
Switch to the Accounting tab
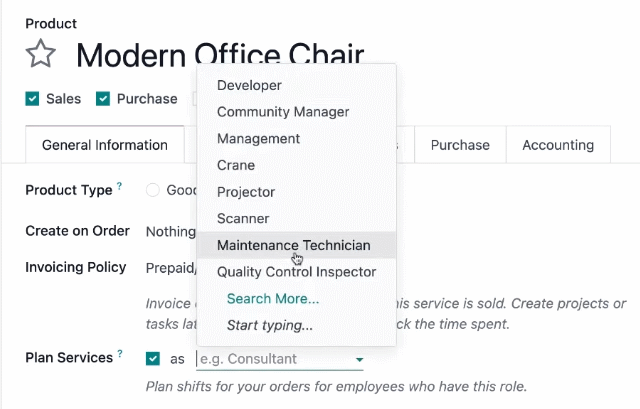click(558, 145)
